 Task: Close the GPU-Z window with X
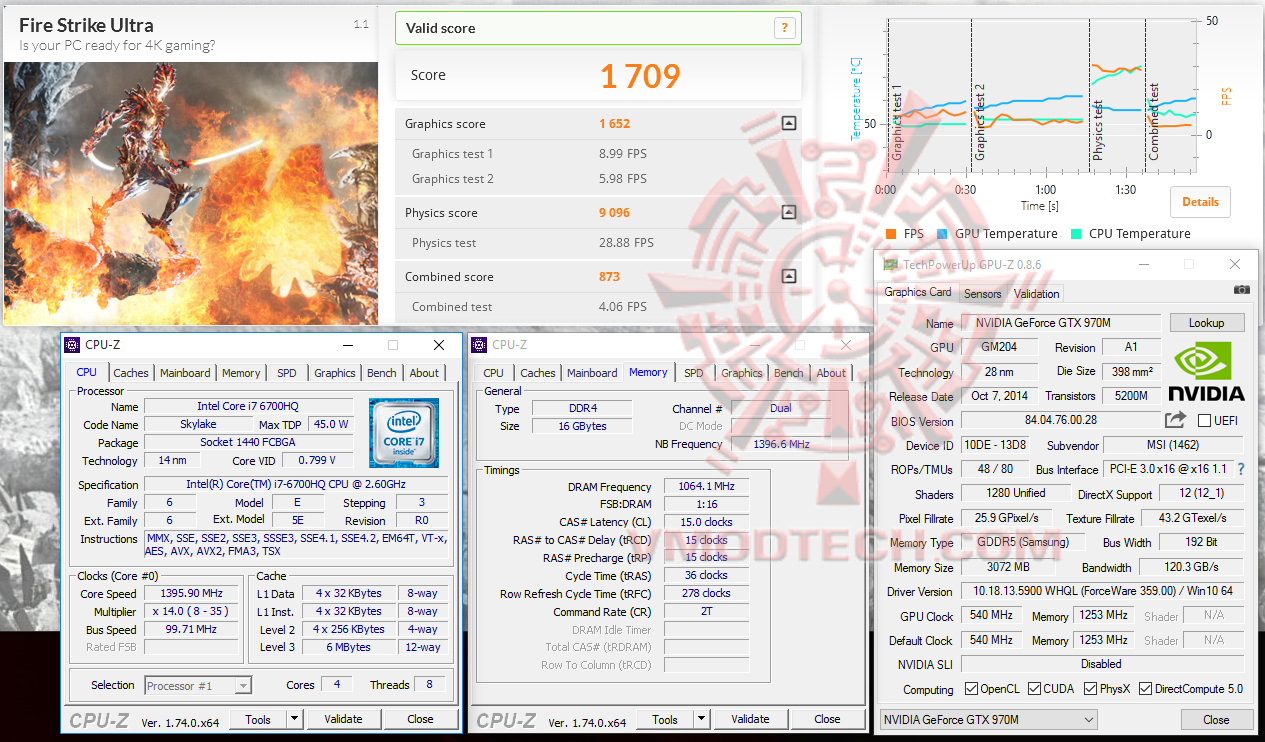pos(1237,265)
